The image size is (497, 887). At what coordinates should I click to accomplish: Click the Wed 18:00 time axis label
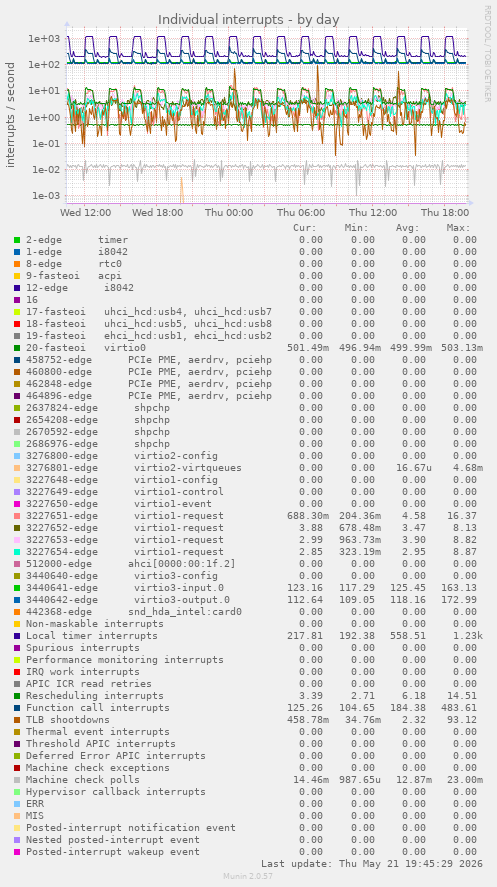(157, 213)
